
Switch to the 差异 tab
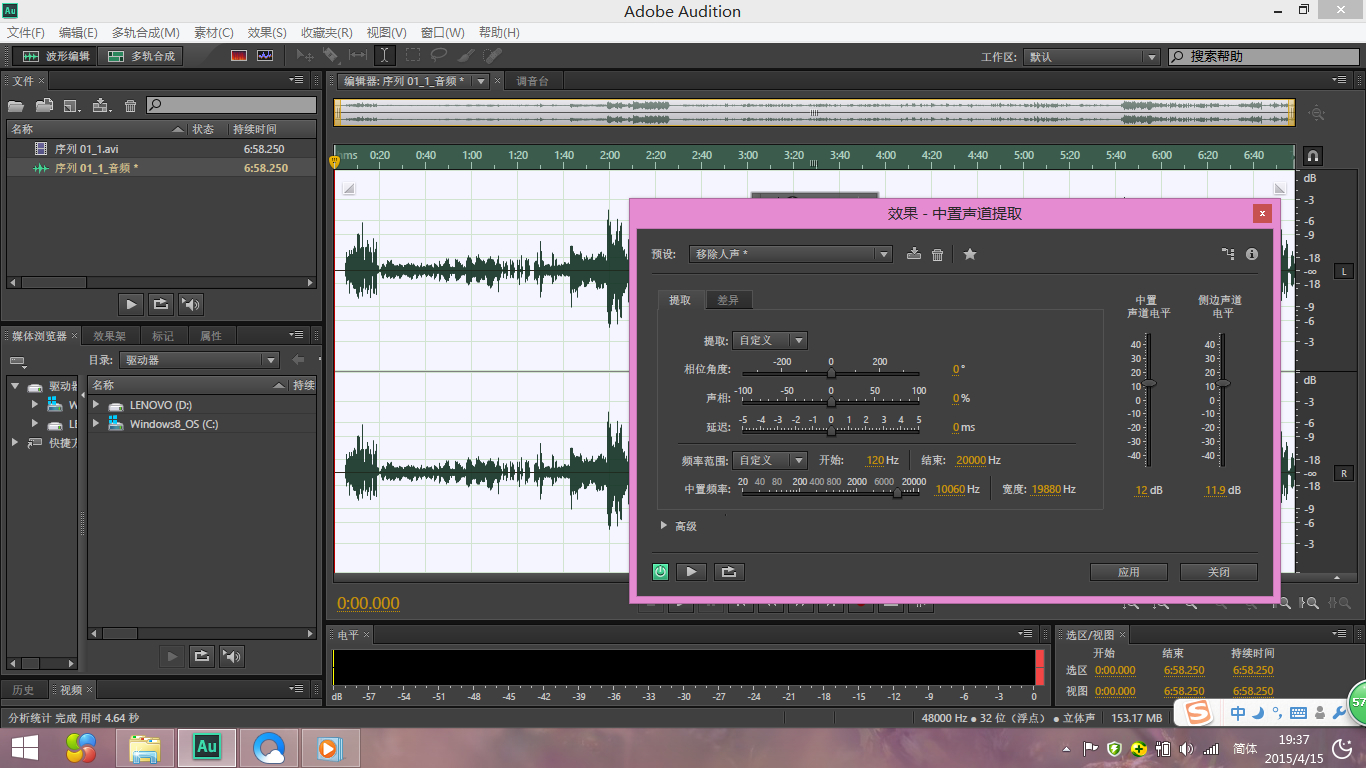coord(728,300)
